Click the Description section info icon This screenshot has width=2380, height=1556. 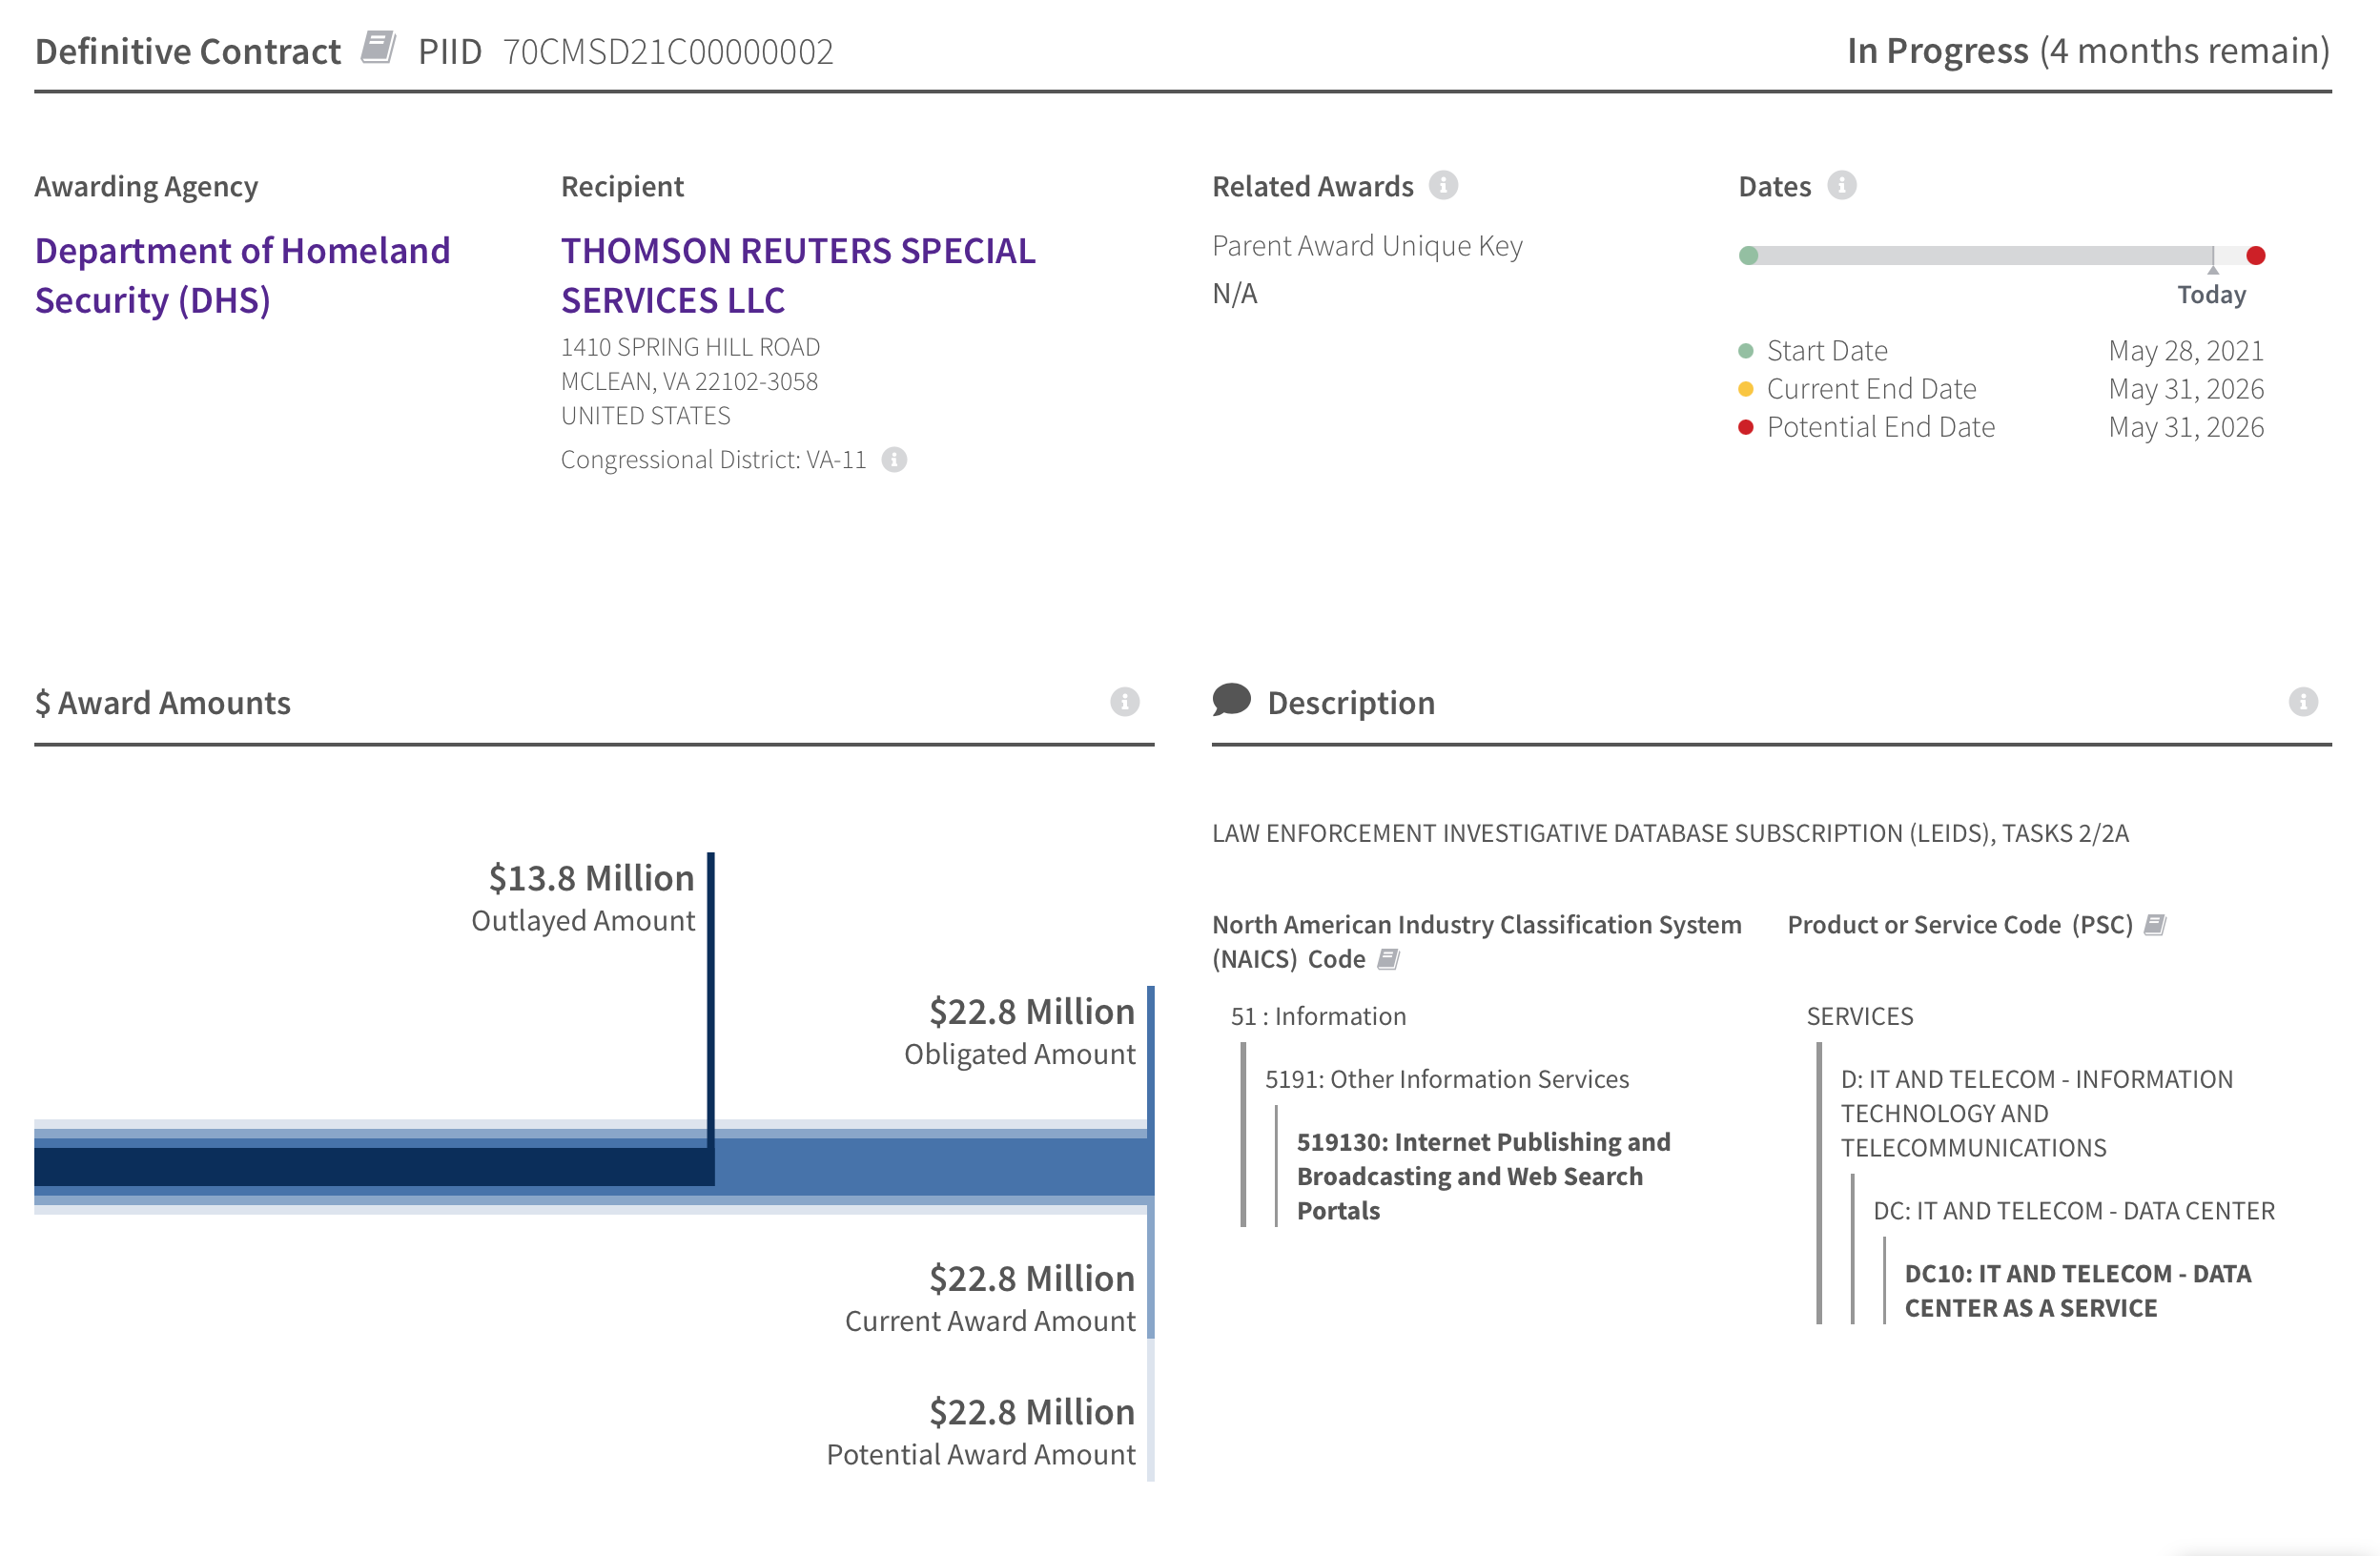pos(2302,702)
